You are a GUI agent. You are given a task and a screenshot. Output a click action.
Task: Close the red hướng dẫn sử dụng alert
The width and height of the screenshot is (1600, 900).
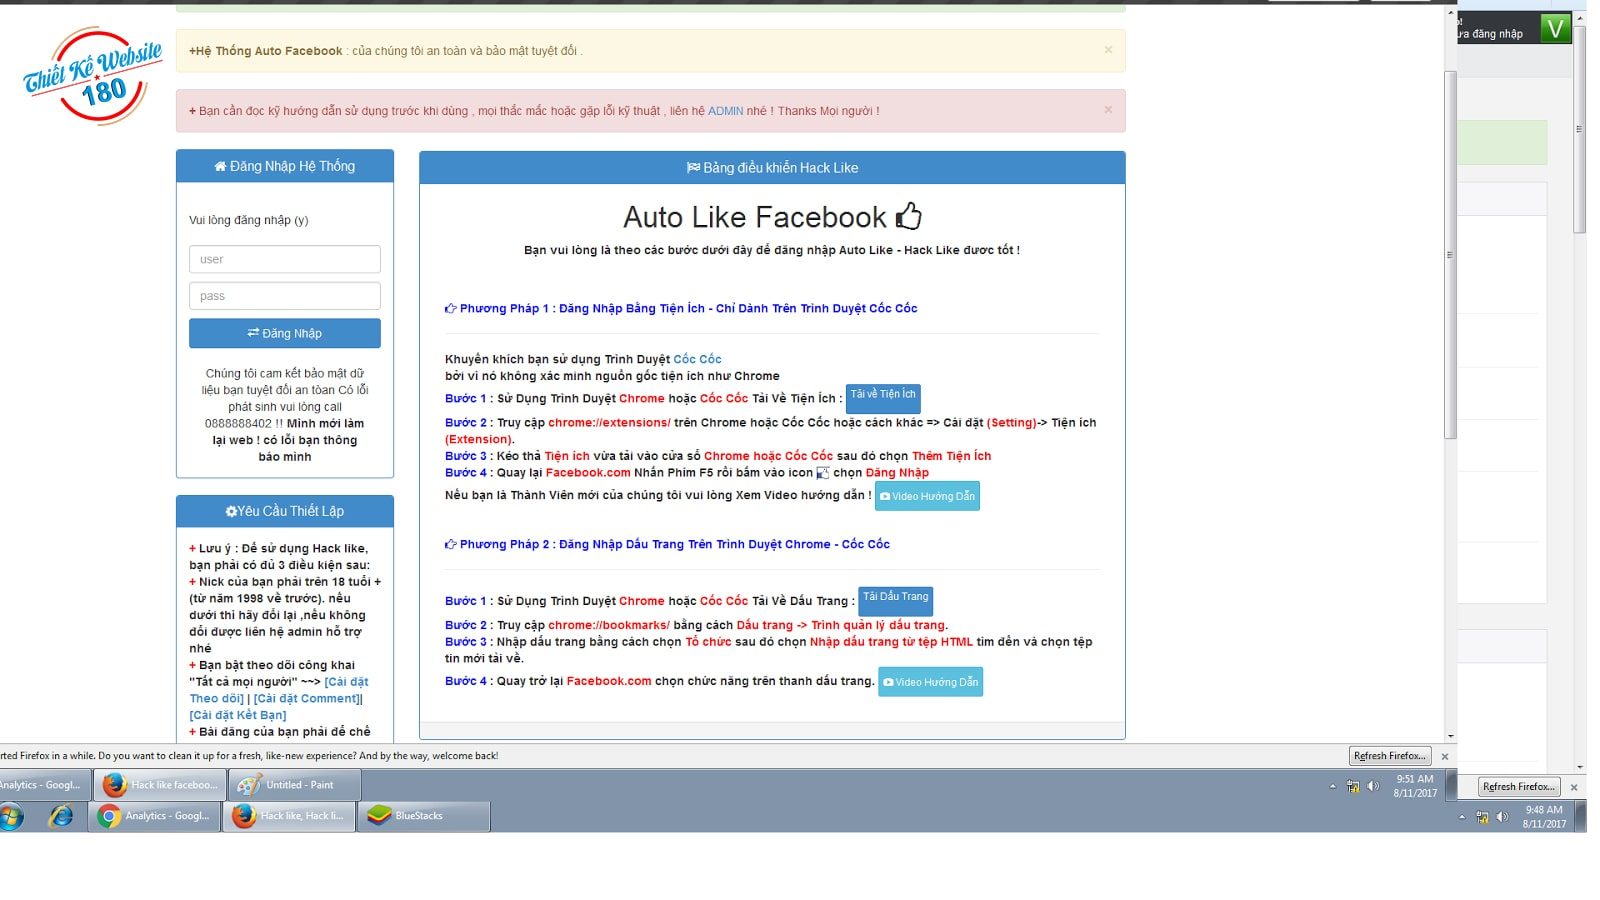[1108, 110]
